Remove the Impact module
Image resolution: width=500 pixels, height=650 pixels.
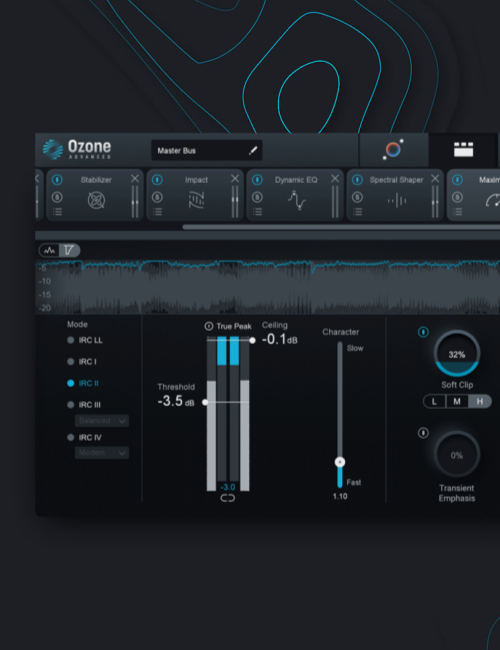(235, 178)
